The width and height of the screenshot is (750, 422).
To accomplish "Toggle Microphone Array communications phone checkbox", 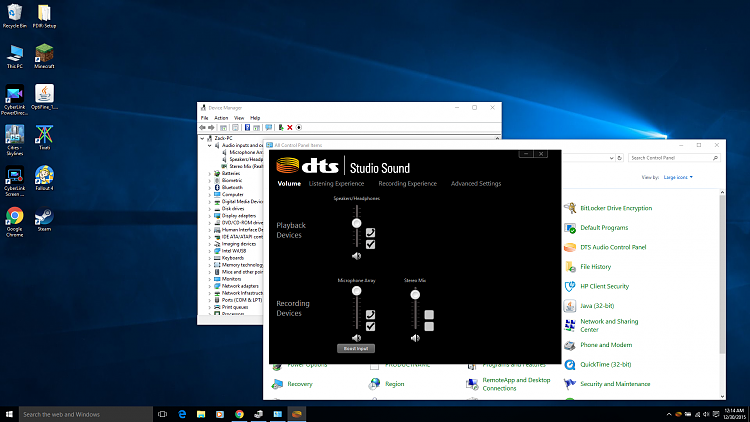I will point(370,314).
